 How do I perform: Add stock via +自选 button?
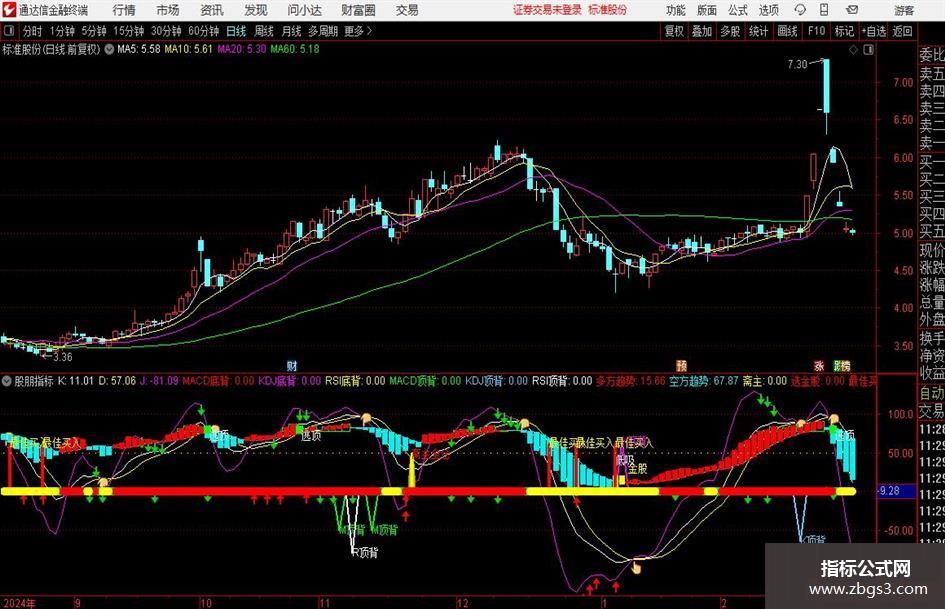(874, 31)
